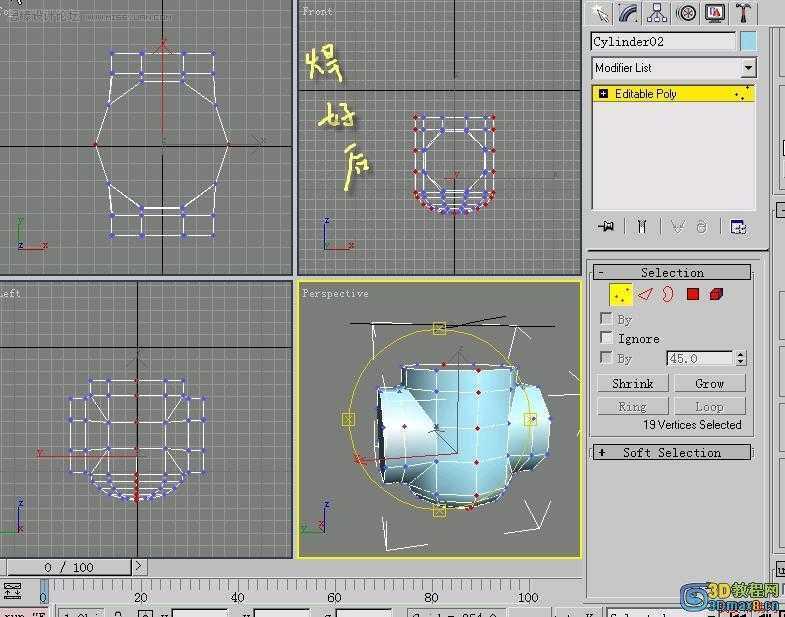Click the spinner arrows beside 45.0

(741, 358)
